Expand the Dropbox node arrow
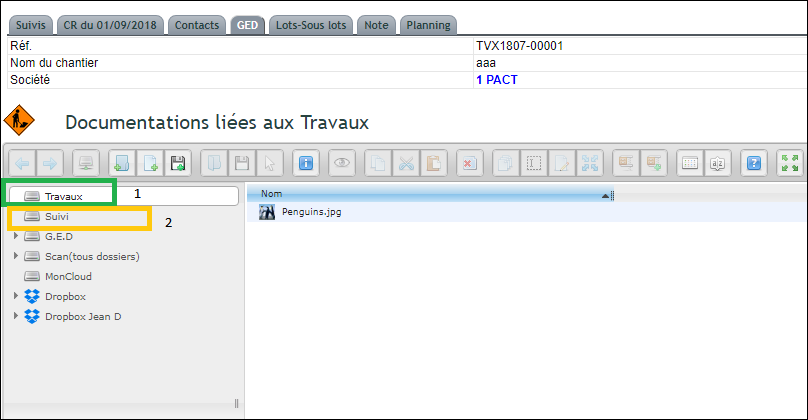The image size is (808, 420). (15, 296)
